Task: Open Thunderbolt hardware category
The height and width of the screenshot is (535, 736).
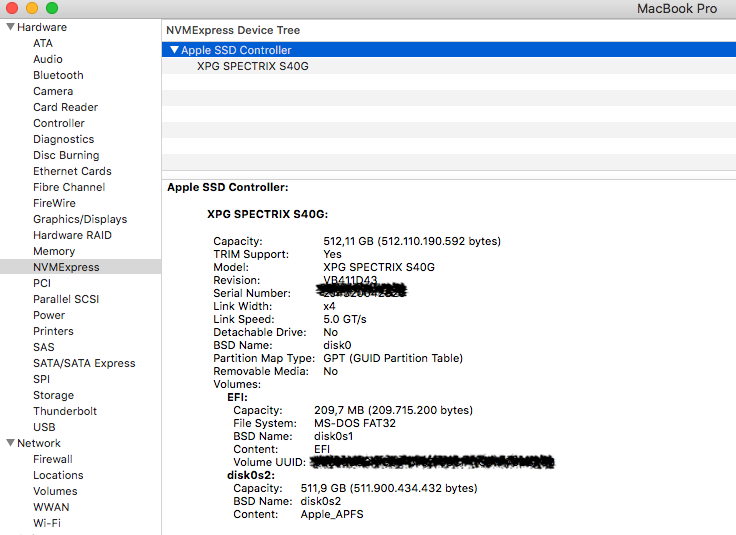Action: click(65, 411)
